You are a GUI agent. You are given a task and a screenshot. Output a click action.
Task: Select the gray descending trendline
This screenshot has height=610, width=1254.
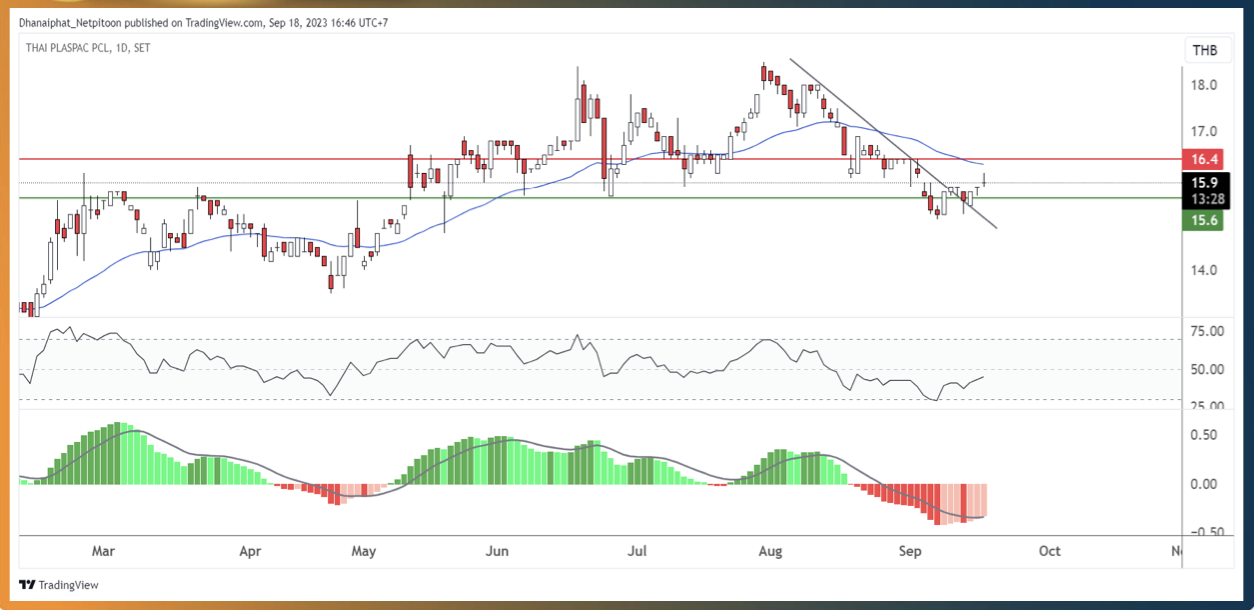[x=893, y=144]
